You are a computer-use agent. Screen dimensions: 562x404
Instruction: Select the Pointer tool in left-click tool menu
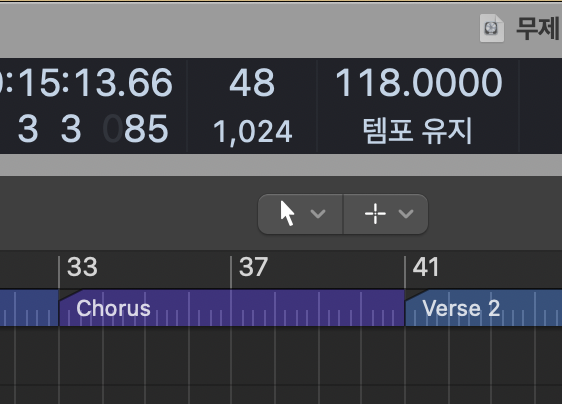[287, 214]
